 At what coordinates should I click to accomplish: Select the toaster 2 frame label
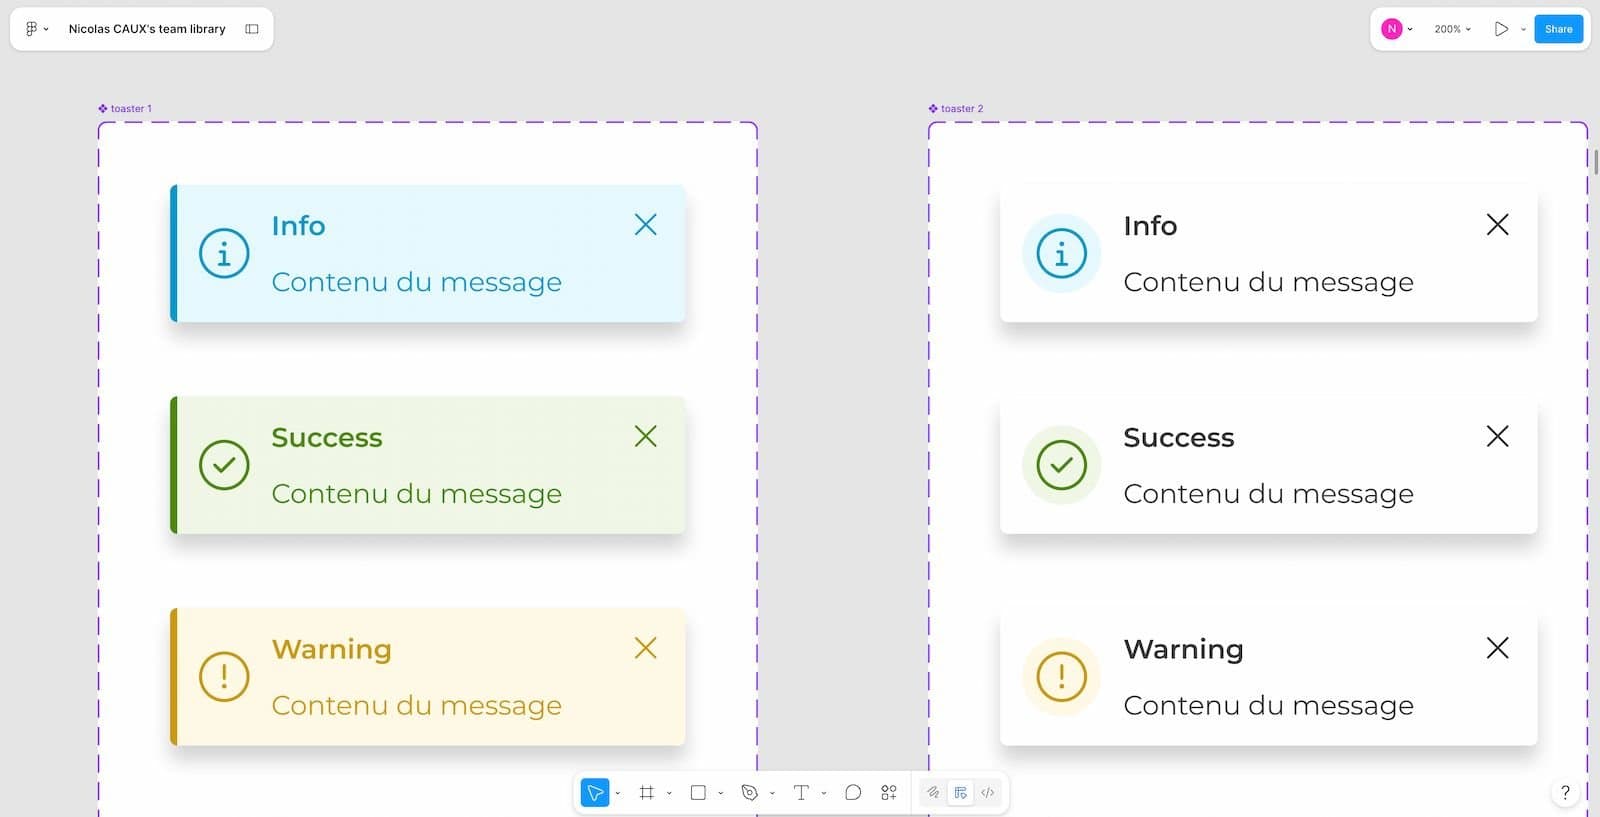pyautogui.click(x=956, y=109)
